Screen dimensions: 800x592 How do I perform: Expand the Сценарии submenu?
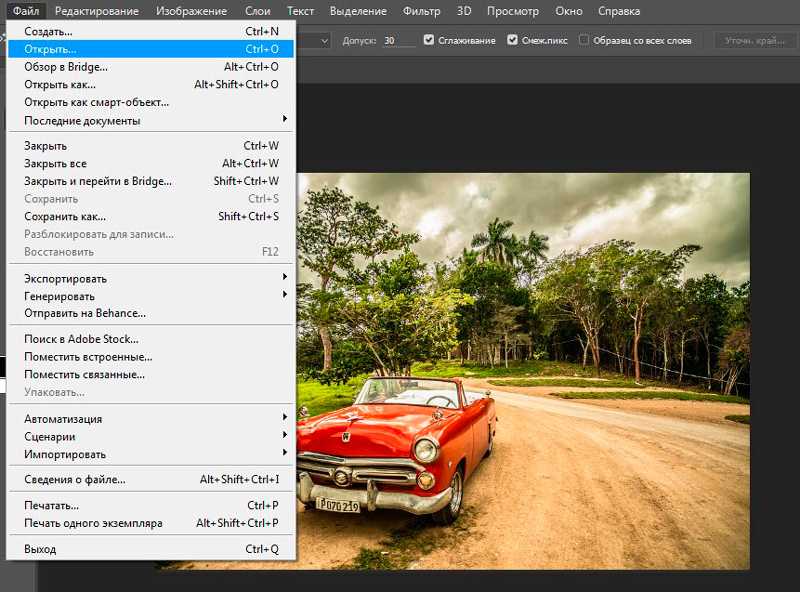(151, 437)
